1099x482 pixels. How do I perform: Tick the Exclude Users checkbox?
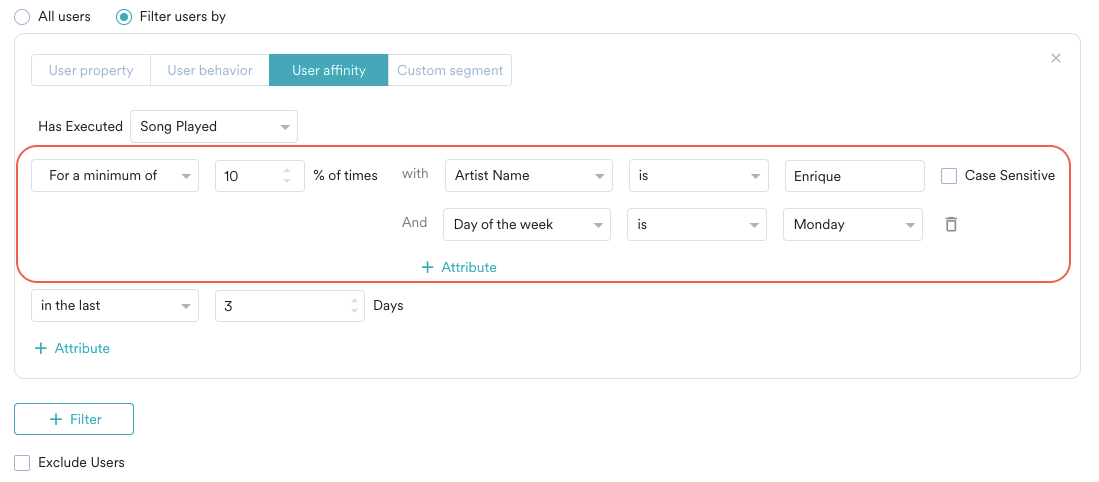click(22, 463)
